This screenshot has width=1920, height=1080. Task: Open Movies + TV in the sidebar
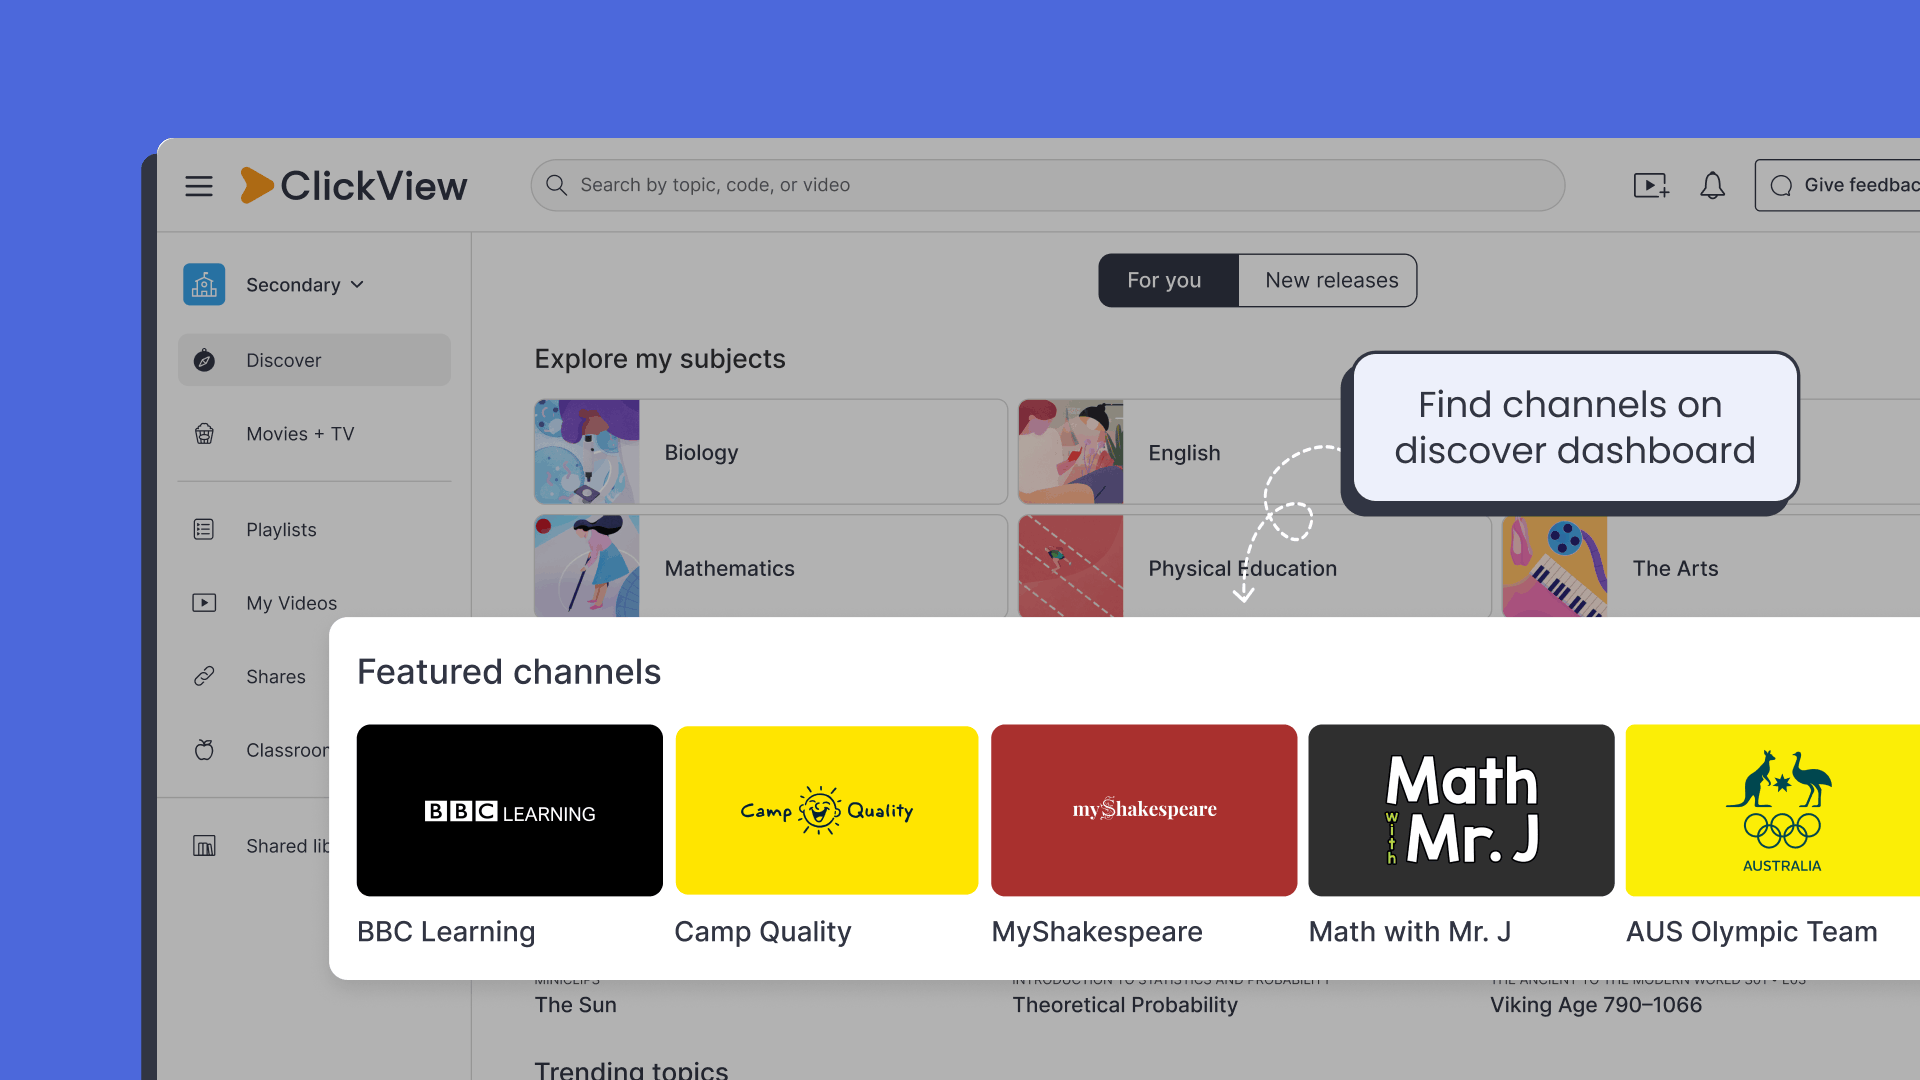[314, 434]
